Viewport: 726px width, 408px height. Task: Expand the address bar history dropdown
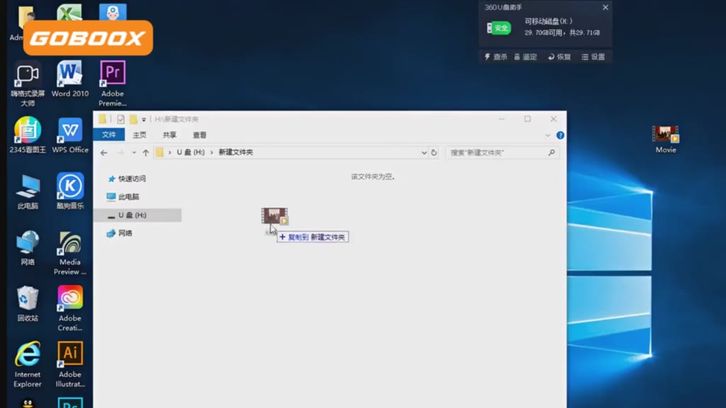coord(424,153)
